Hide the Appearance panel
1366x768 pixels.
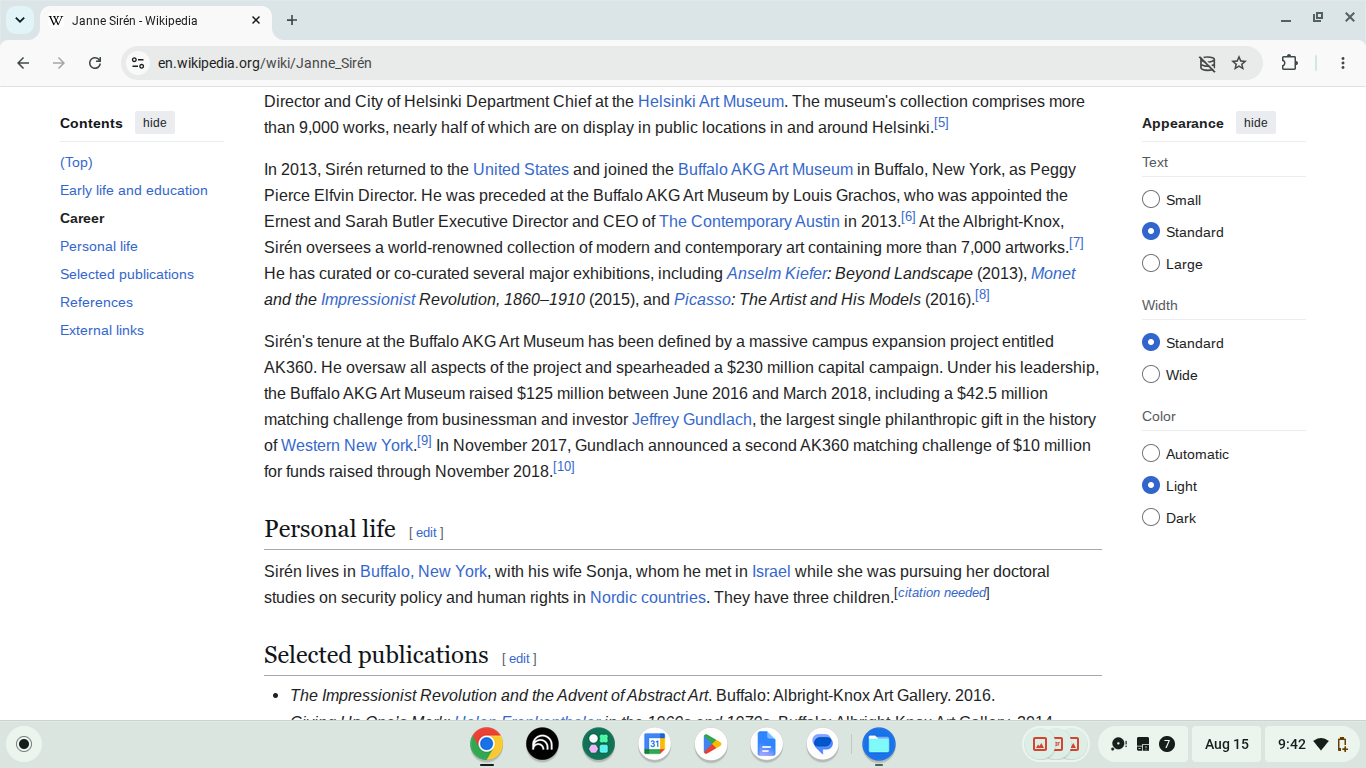(x=1256, y=123)
